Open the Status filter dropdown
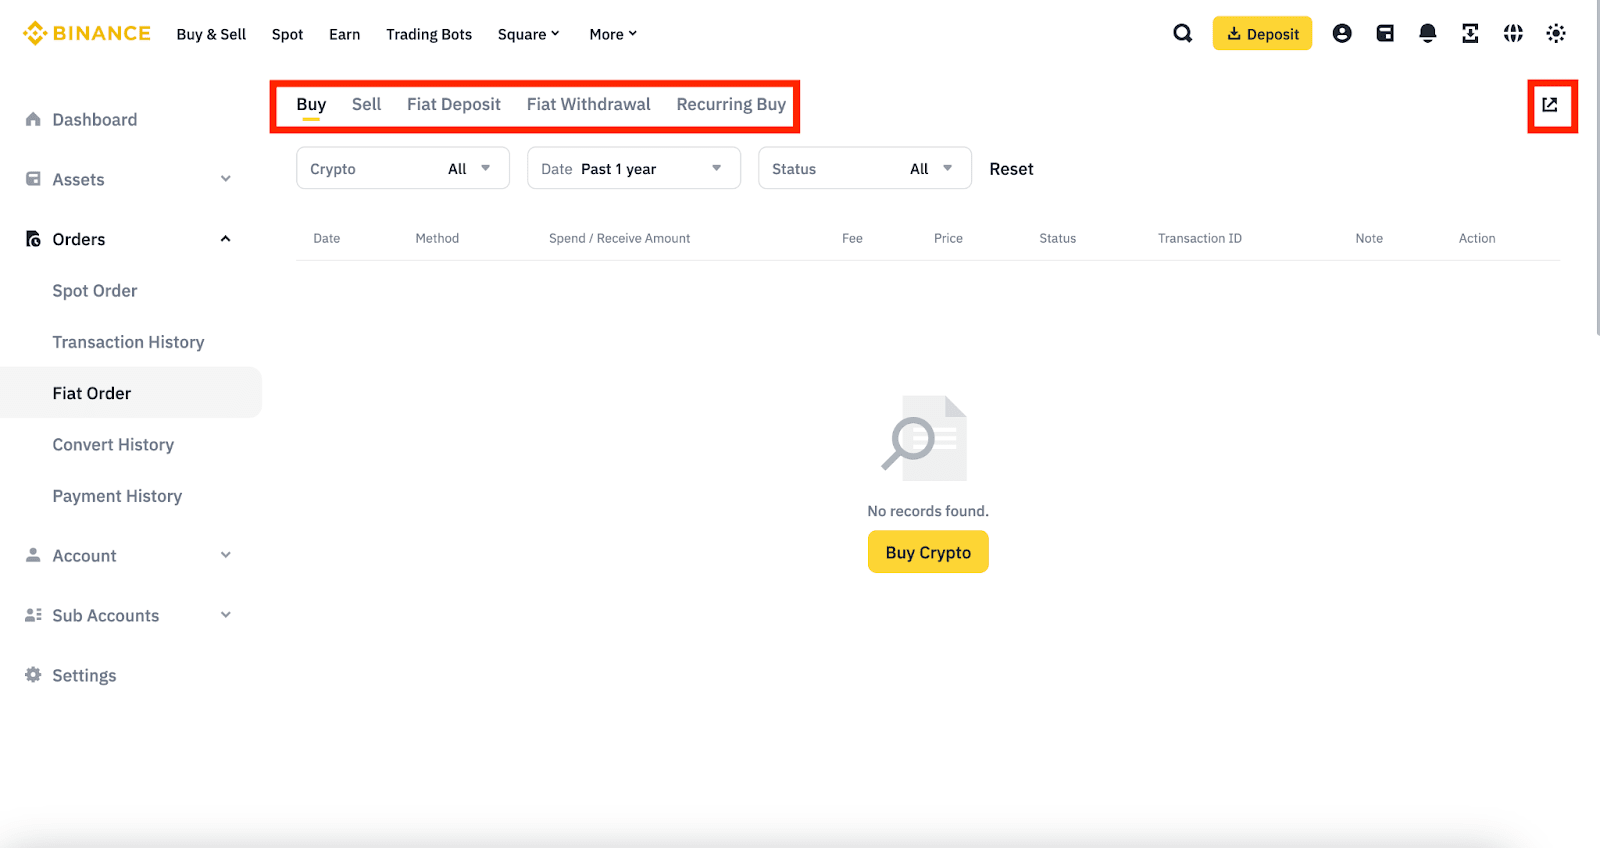1600x848 pixels. pos(865,168)
